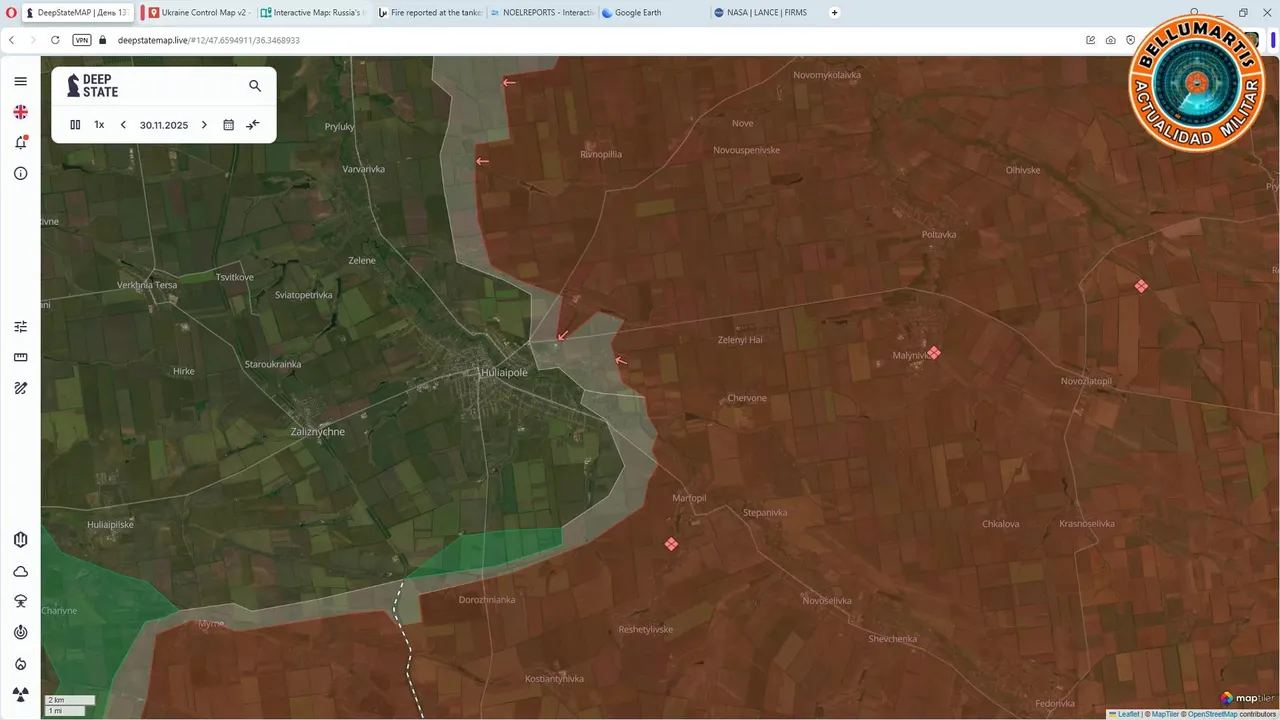Viewport: 1280px width, 720px height.
Task: Open map settings sliders icon
Action: click(x=20, y=326)
